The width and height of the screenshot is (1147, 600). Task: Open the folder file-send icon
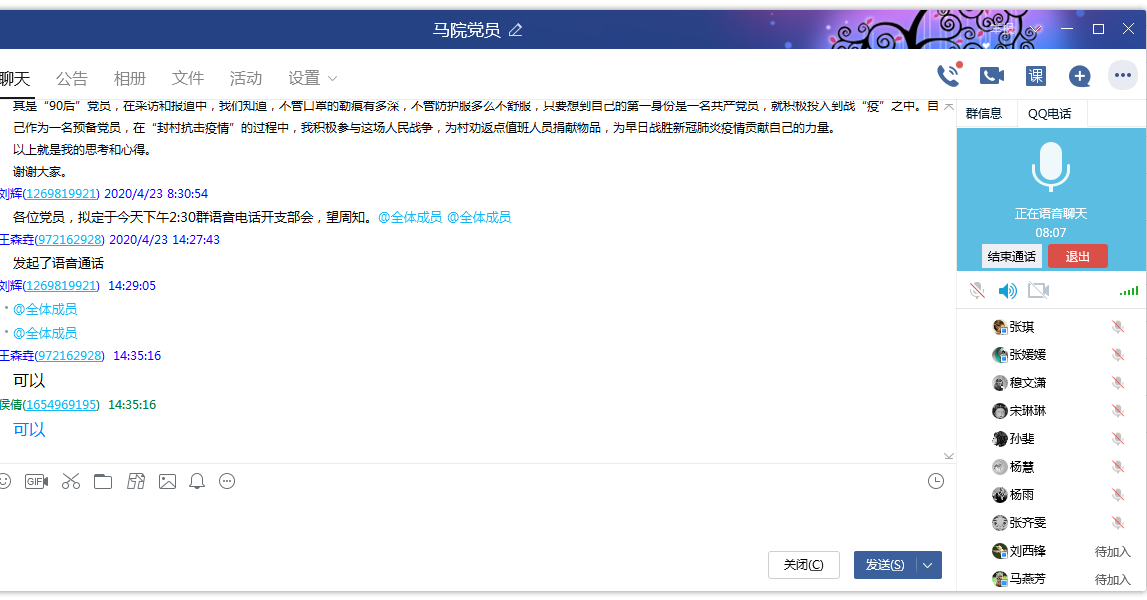[x=103, y=482]
